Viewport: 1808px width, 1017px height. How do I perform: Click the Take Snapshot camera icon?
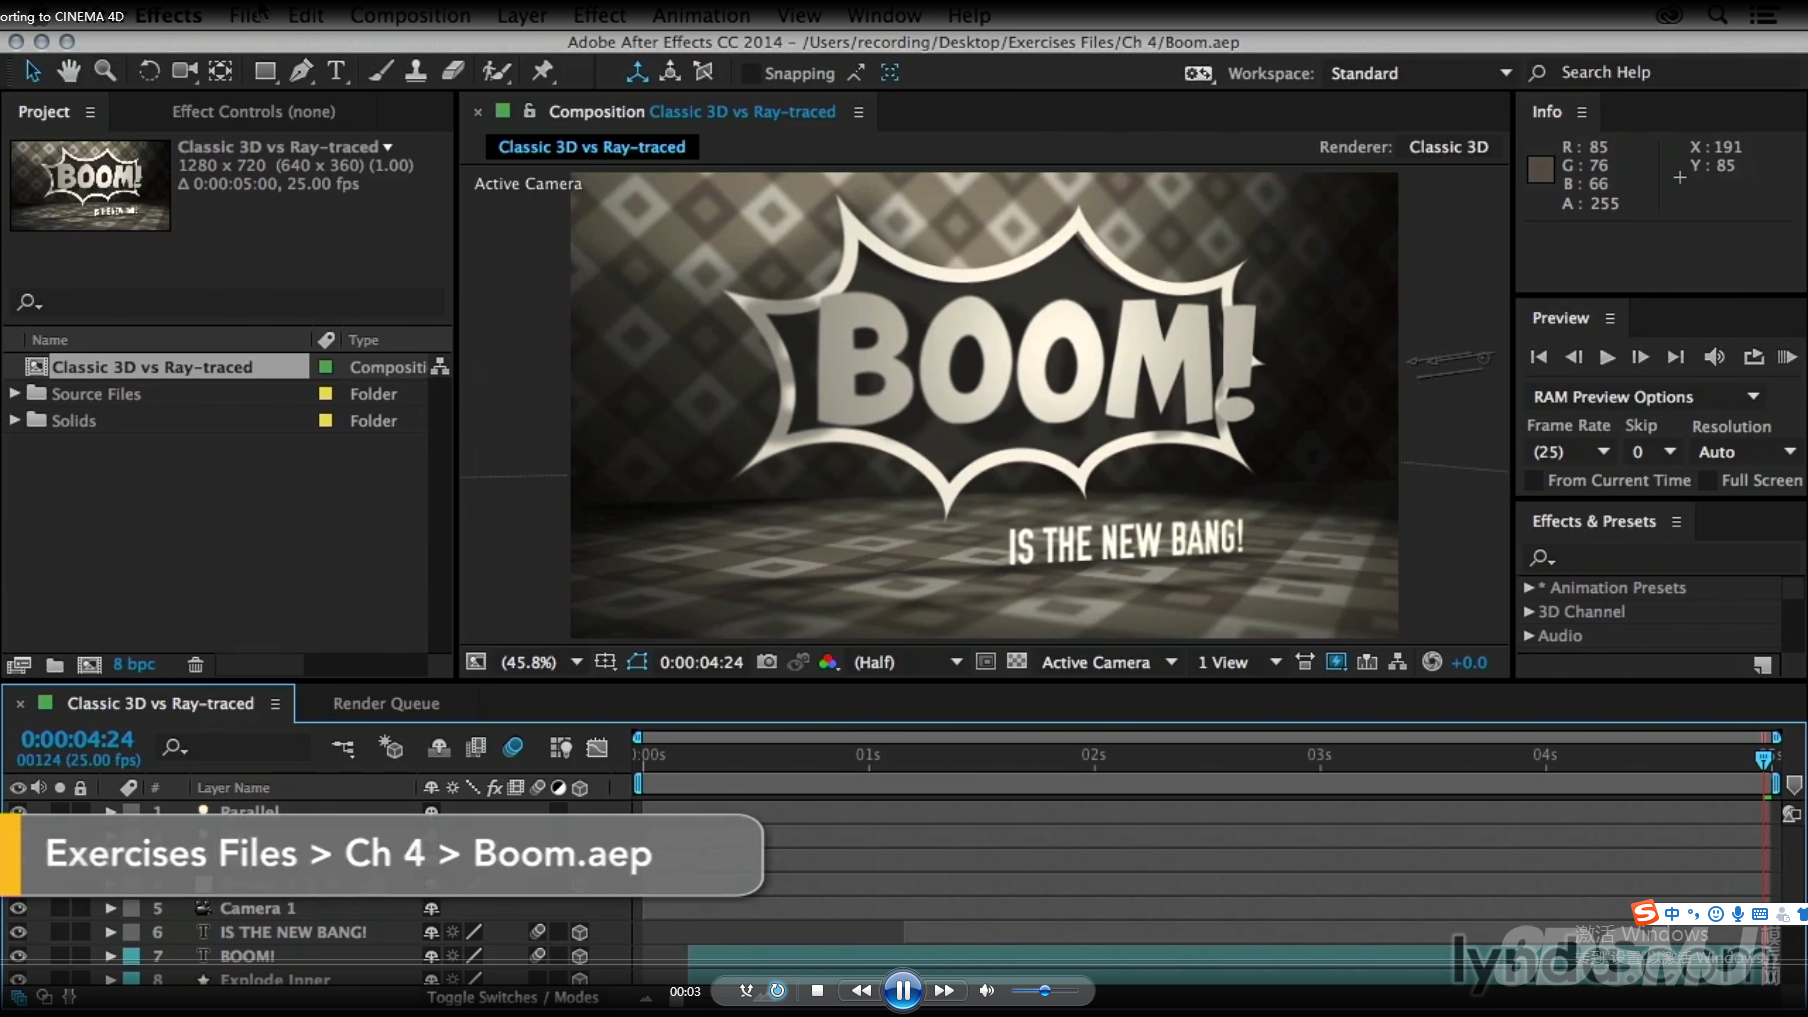(767, 662)
